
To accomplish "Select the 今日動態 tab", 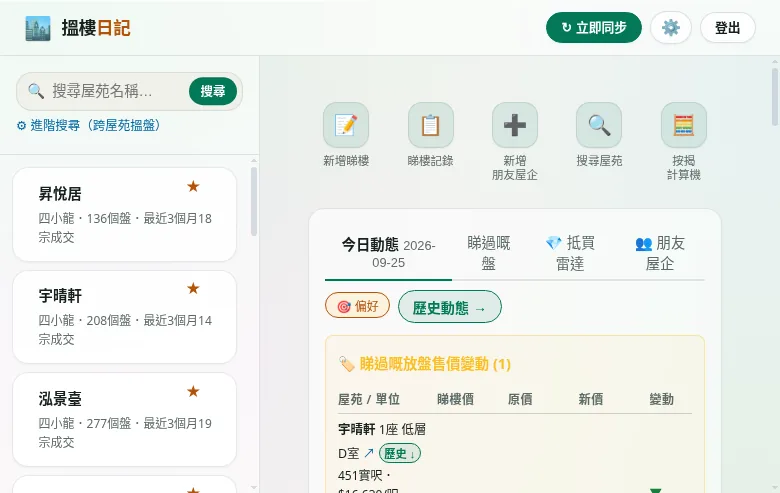I will point(388,253).
